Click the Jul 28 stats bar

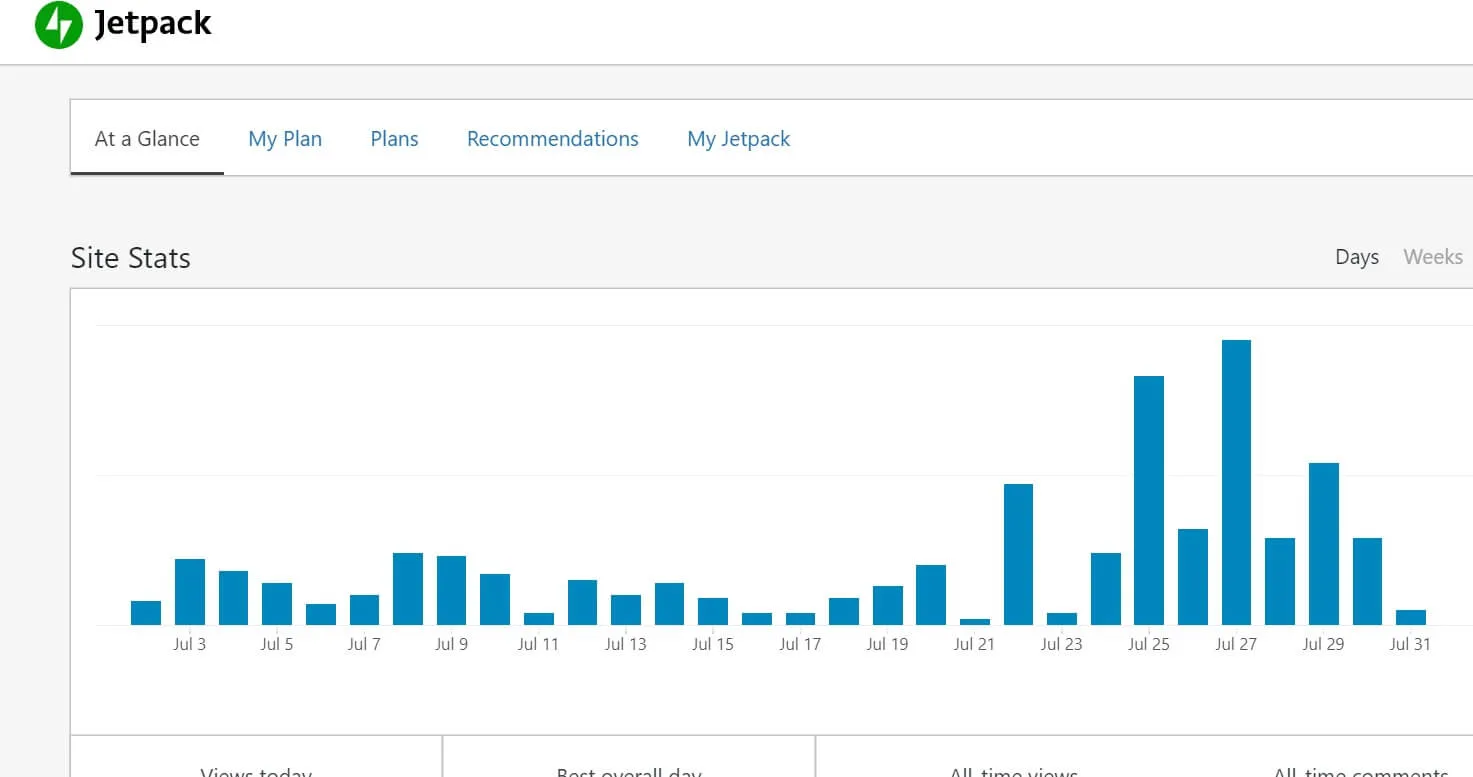(x=1280, y=581)
